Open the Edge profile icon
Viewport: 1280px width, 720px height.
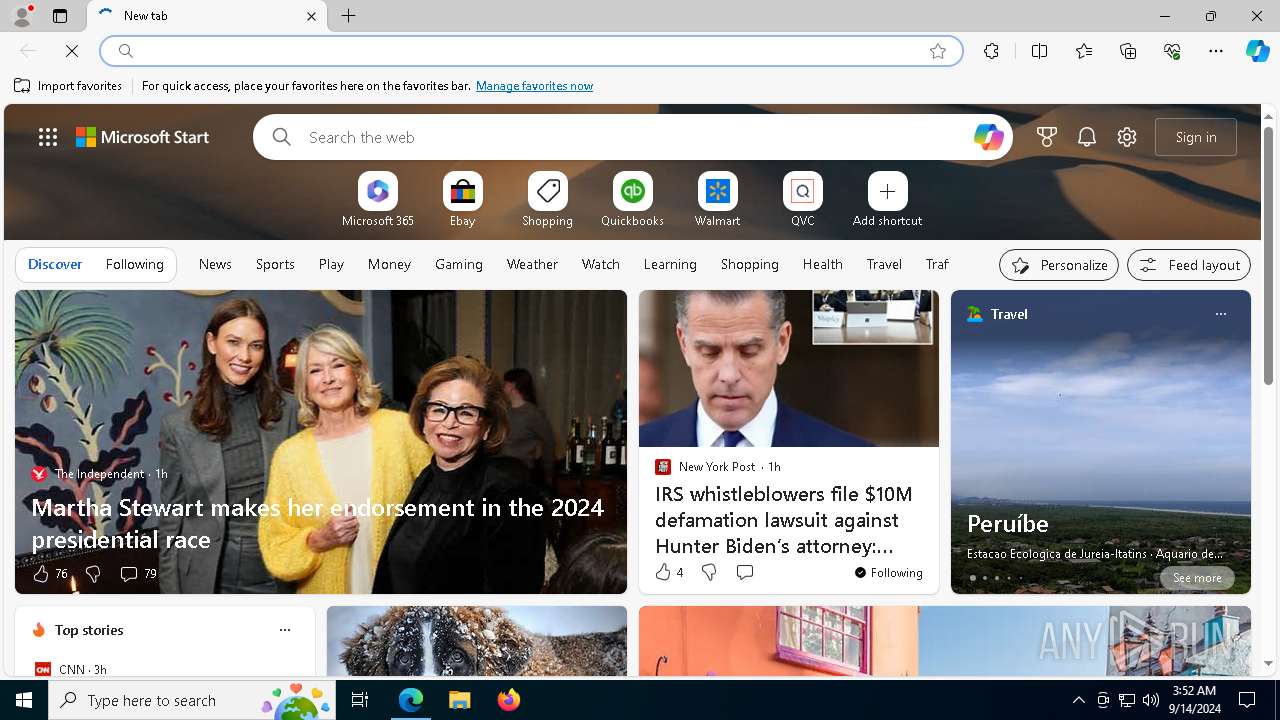click(x=22, y=16)
